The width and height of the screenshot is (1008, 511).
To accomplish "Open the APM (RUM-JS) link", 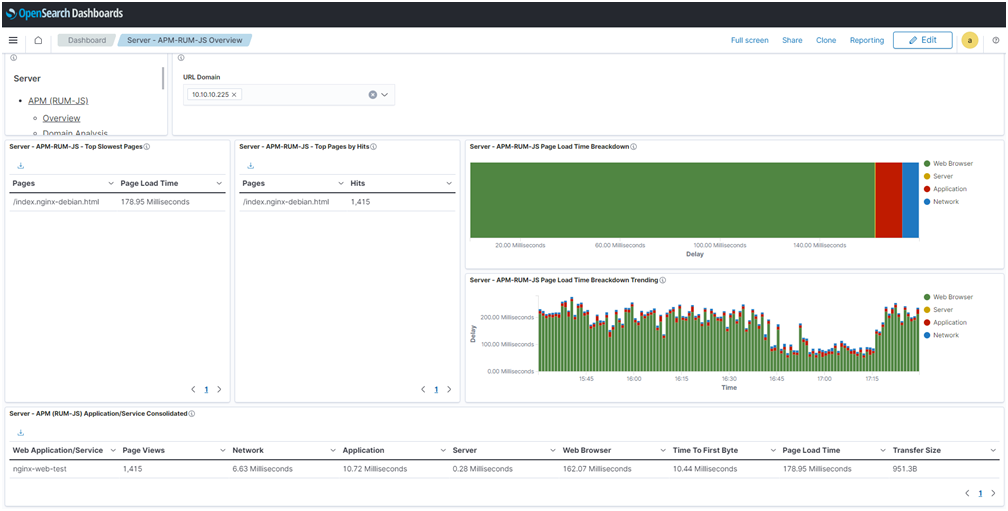I will [58, 101].
